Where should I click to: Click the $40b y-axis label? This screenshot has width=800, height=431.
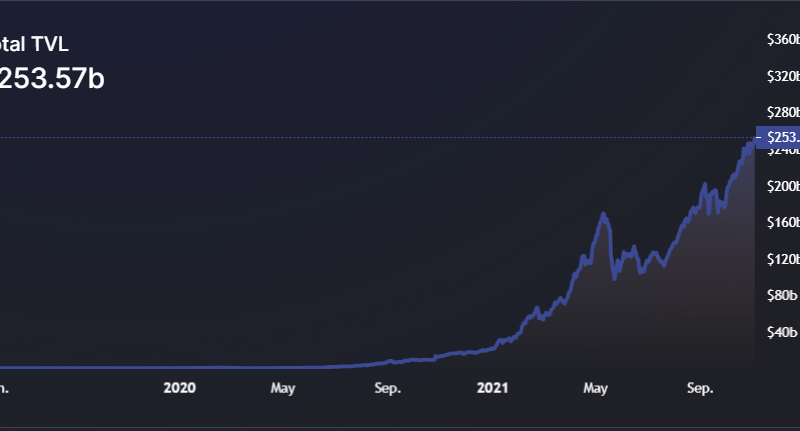tap(781, 332)
